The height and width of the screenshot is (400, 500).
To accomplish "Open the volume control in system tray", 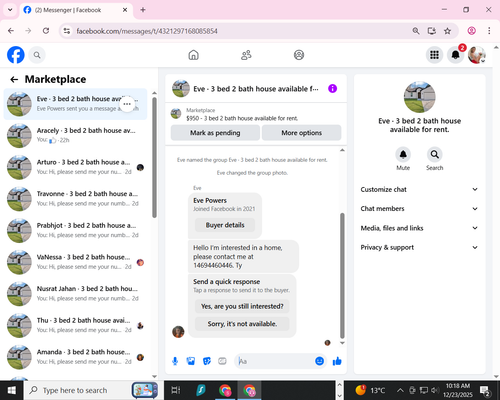I will (434, 390).
